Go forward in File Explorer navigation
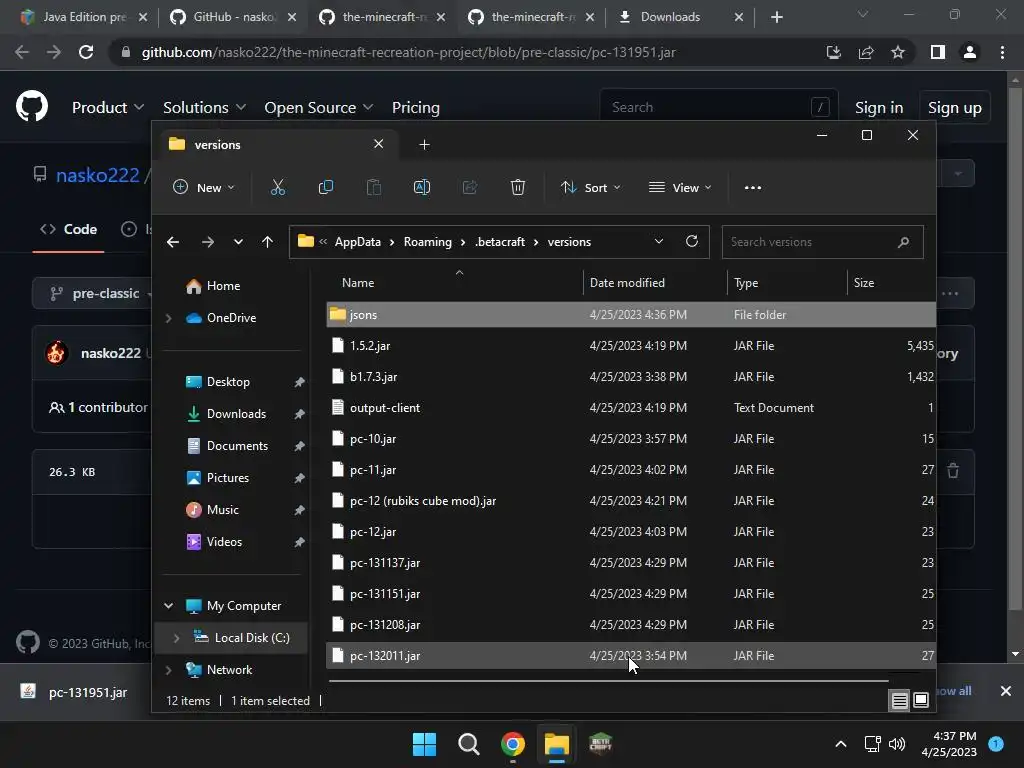1024x768 pixels. point(208,242)
